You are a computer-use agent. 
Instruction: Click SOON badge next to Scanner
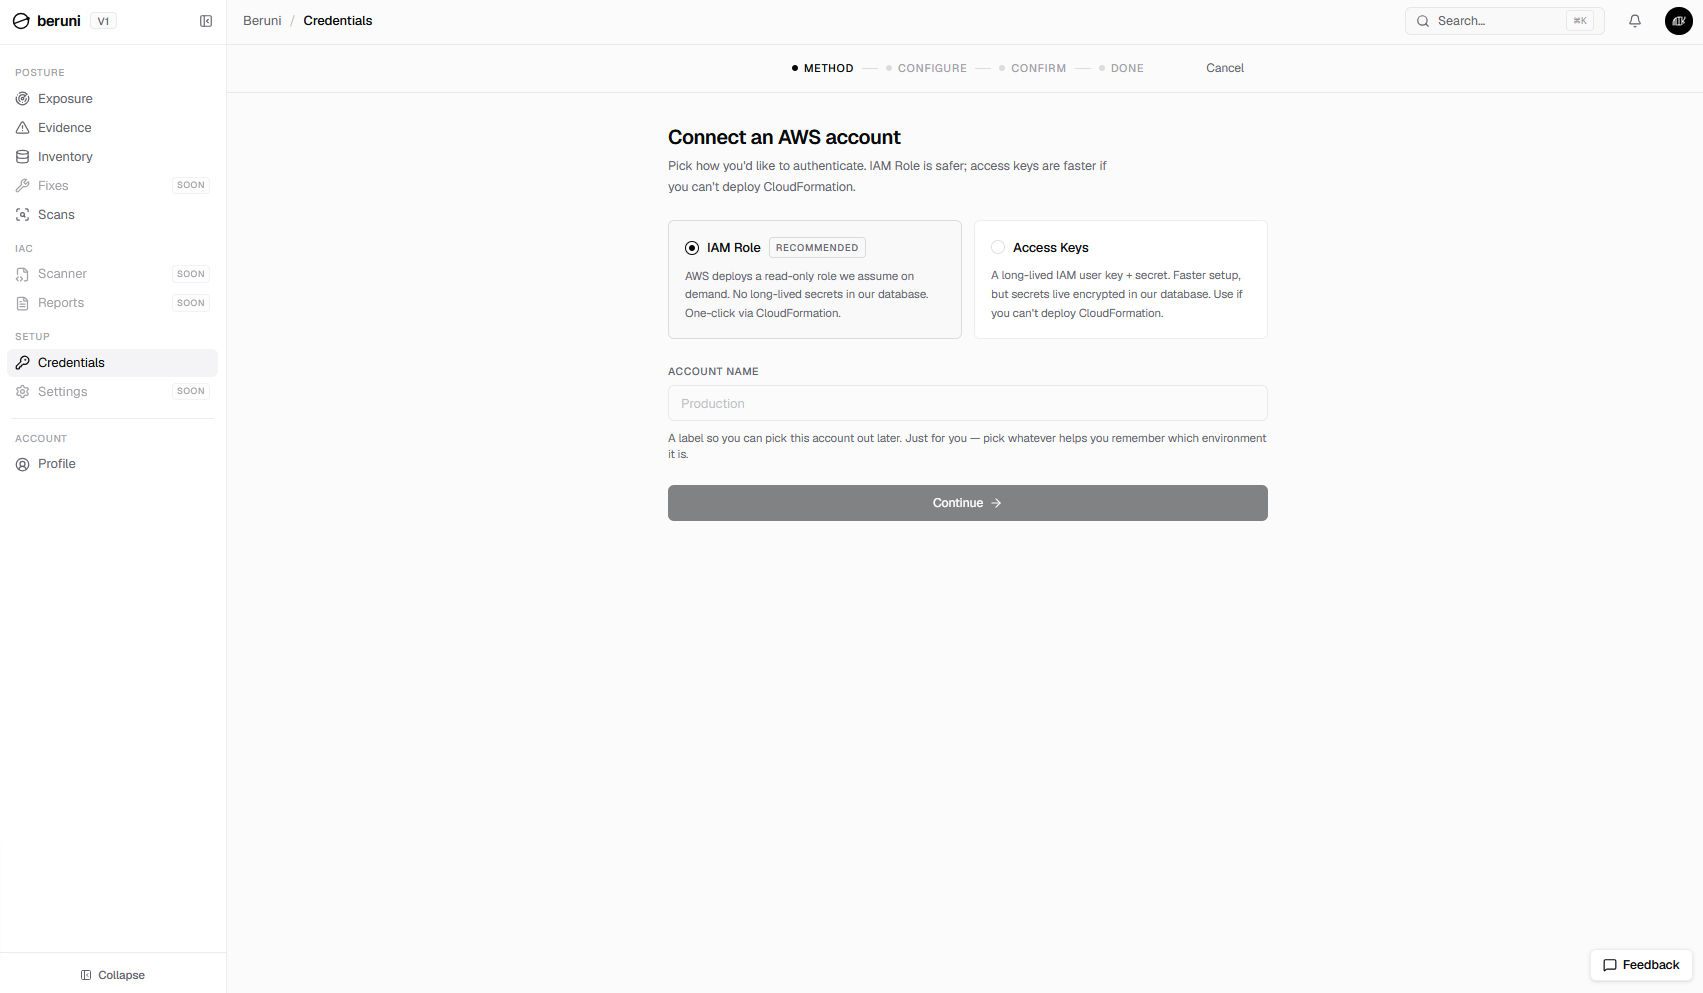[191, 274]
